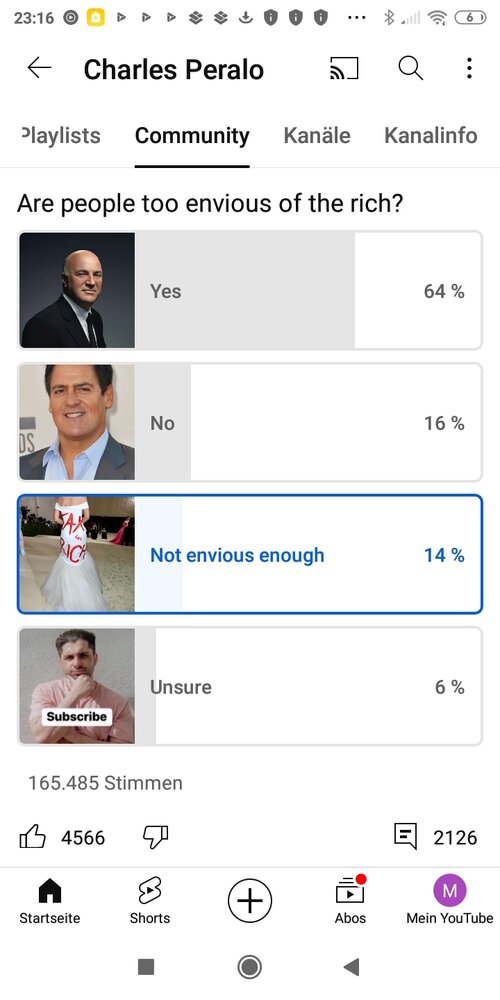Open search with the magnifier icon

[410, 68]
